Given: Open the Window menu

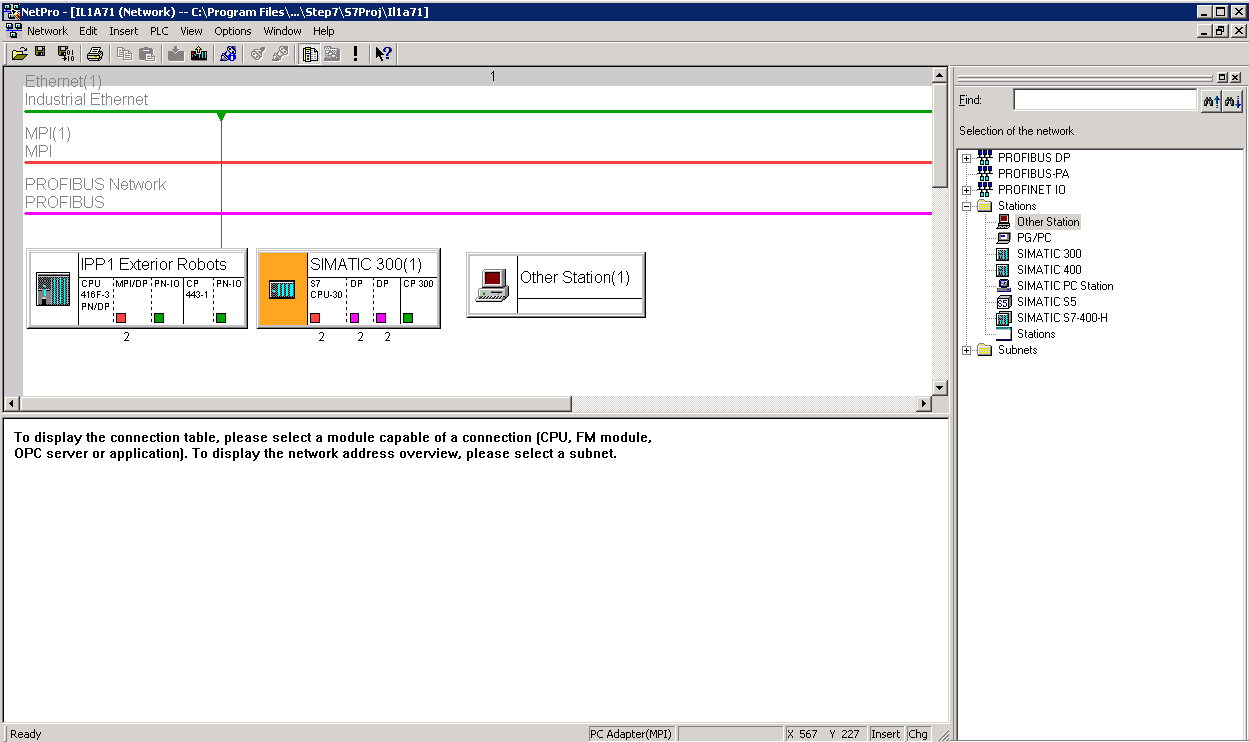Looking at the screenshot, I should [x=282, y=31].
